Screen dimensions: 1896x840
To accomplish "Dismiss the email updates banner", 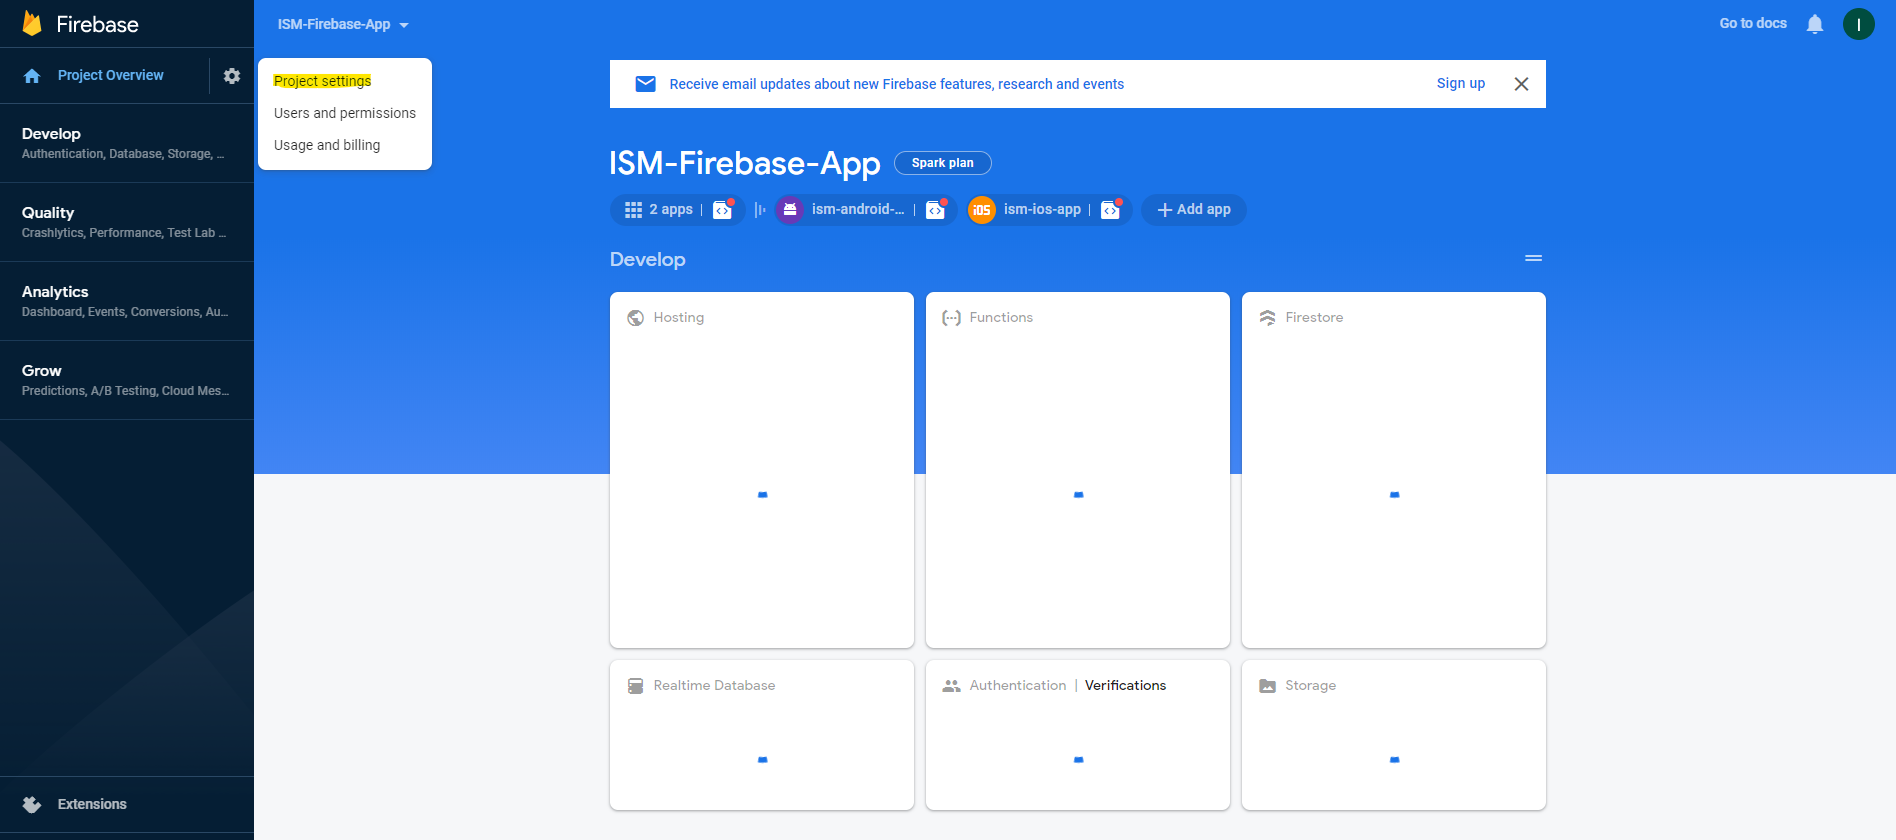I will click(x=1521, y=84).
